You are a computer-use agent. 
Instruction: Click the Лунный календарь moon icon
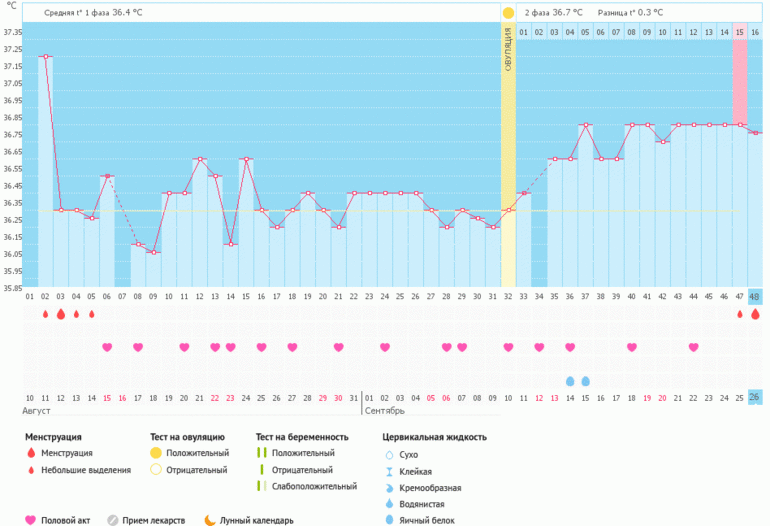[x=210, y=520]
